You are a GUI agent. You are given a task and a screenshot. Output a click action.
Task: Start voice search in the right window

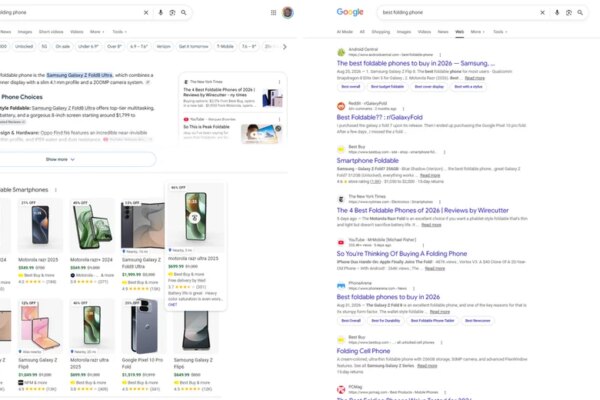point(557,13)
